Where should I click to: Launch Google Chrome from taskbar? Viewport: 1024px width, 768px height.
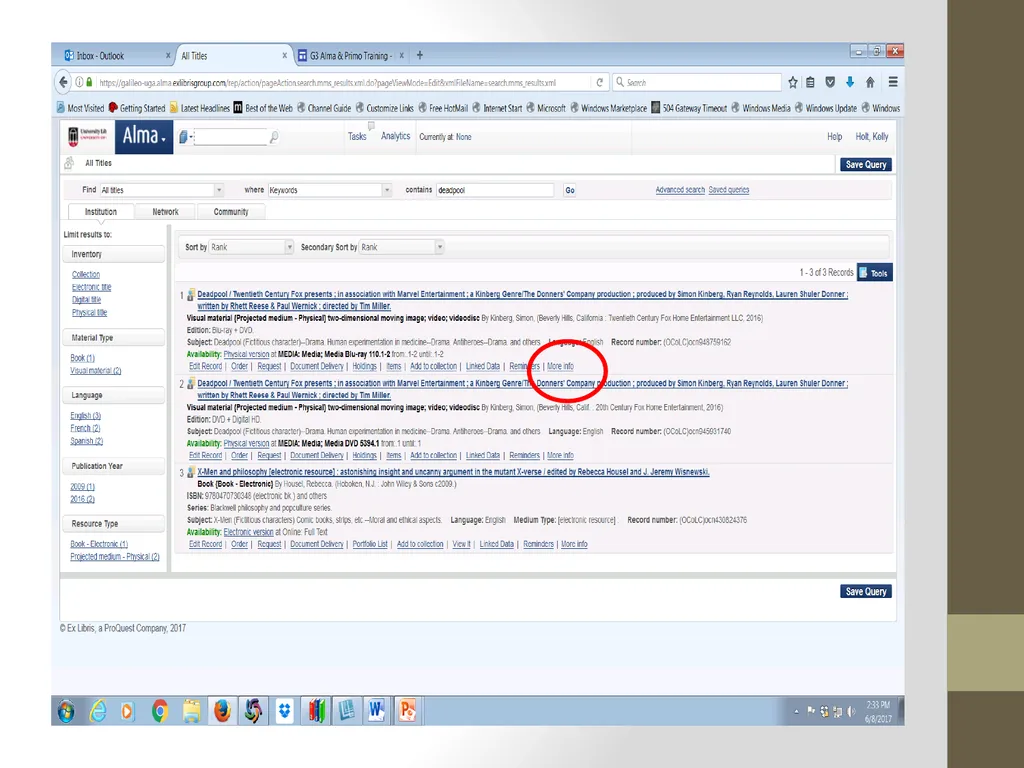[159, 711]
